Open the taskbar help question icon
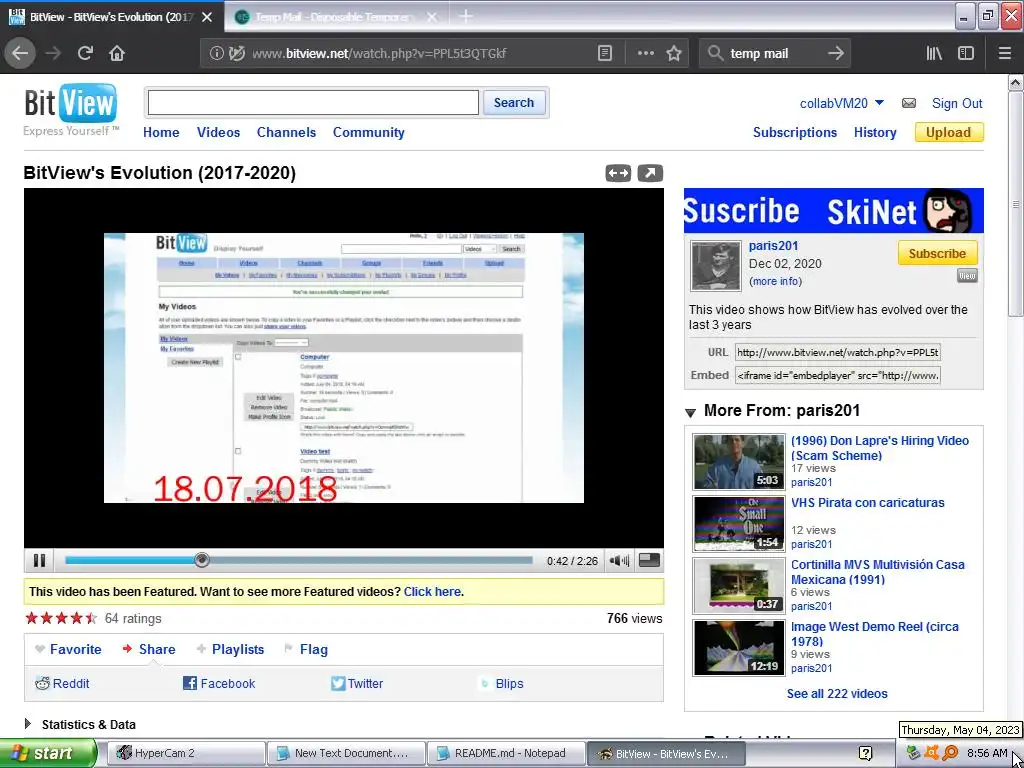The width and height of the screenshot is (1024, 768). coord(865,754)
